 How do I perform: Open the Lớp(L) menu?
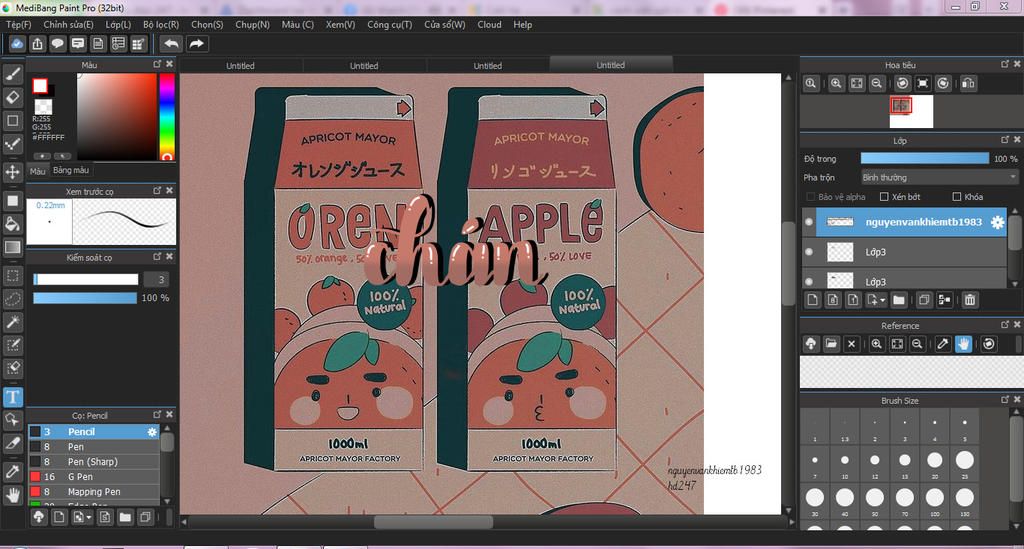[x=118, y=24]
